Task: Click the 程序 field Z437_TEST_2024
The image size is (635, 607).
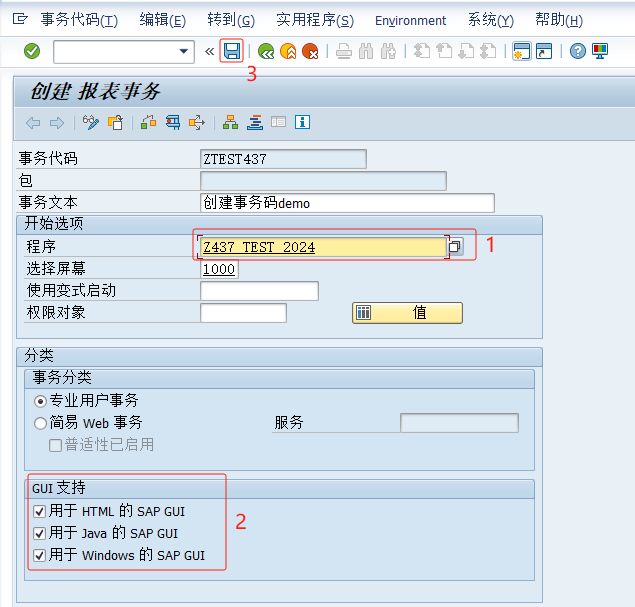Action: tap(323, 247)
